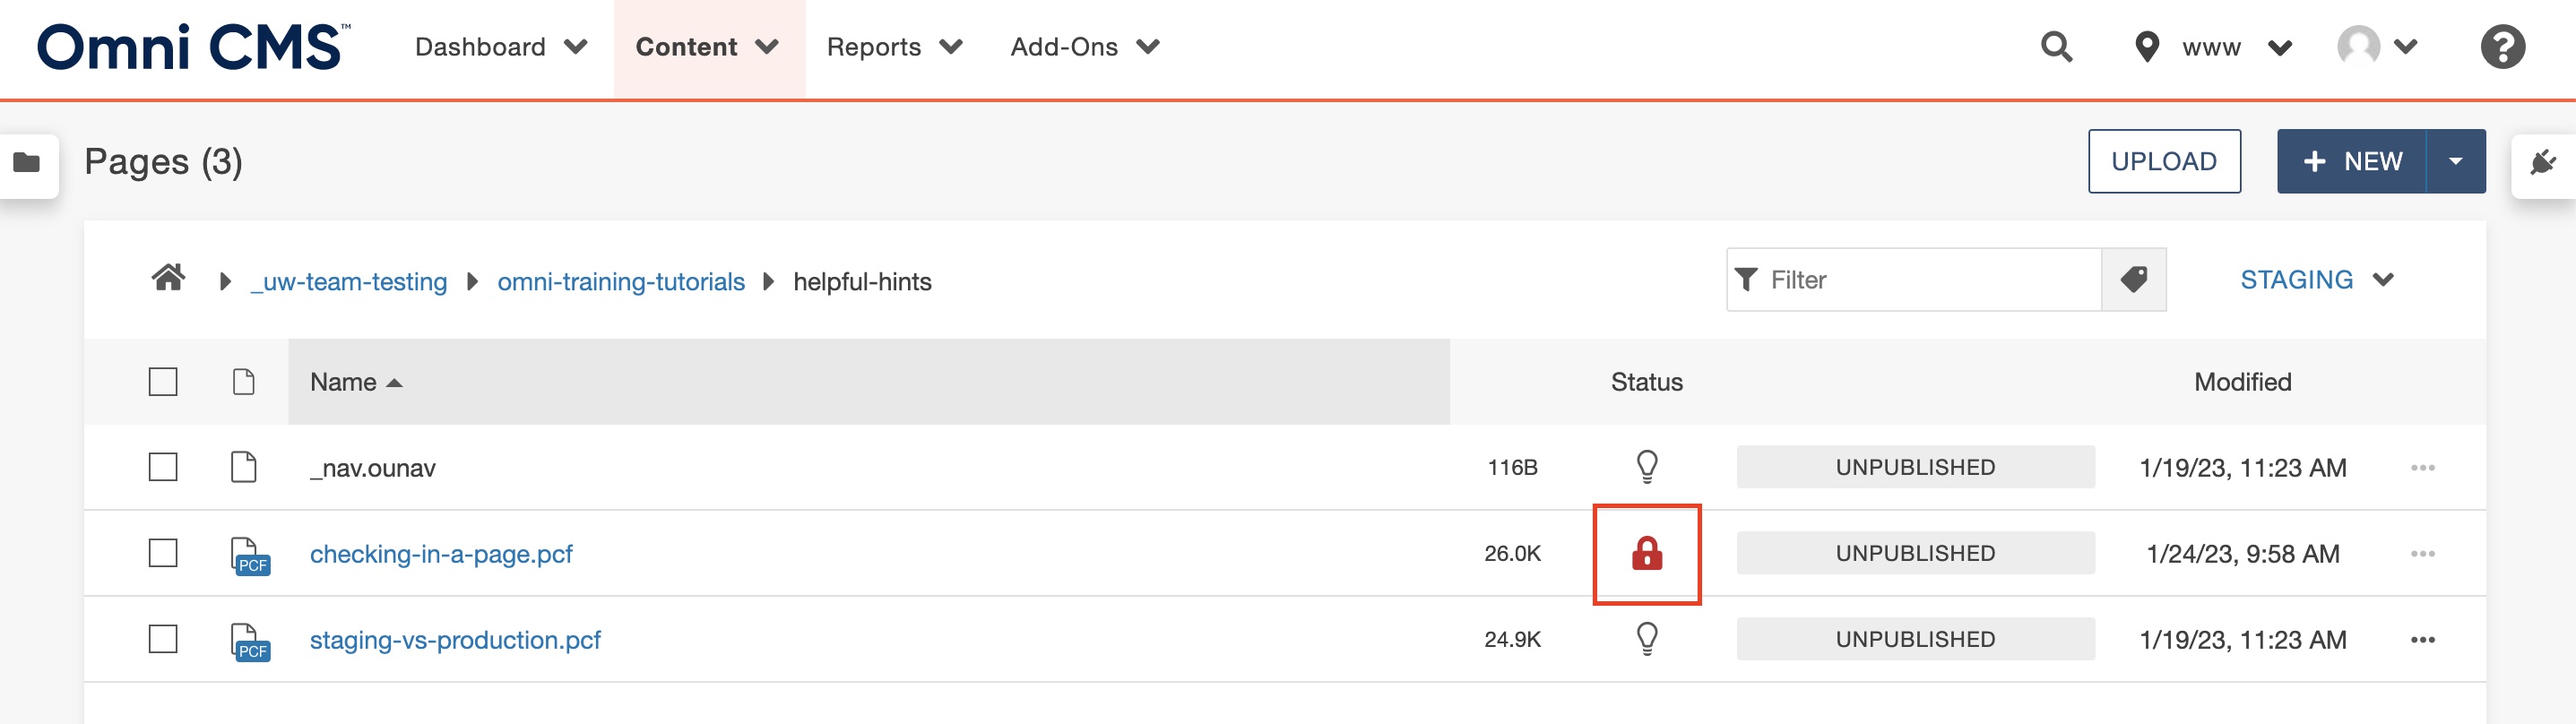Open the Content menu
Viewport: 2576px width, 724px height.
point(707,47)
